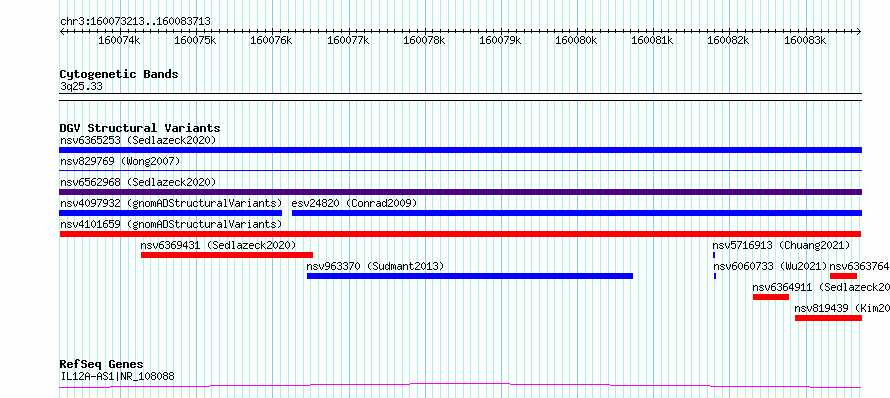Click the magenta IL12A-AS1 gene track line

click(460, 386)
